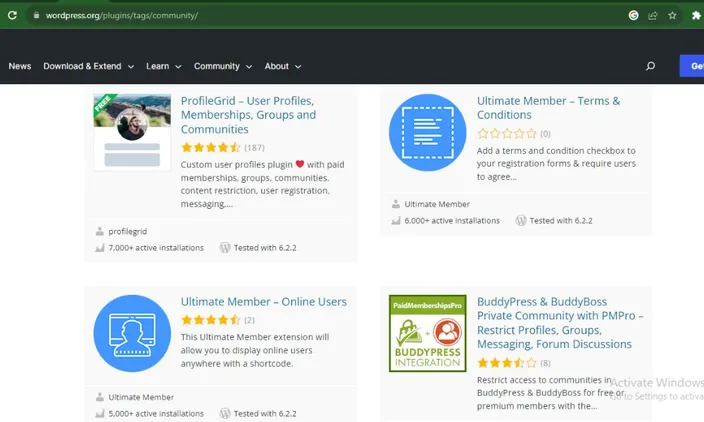The image size is (704, 422).
Task: Reload the page with the refresh icon
Action: tap(12, 15)
